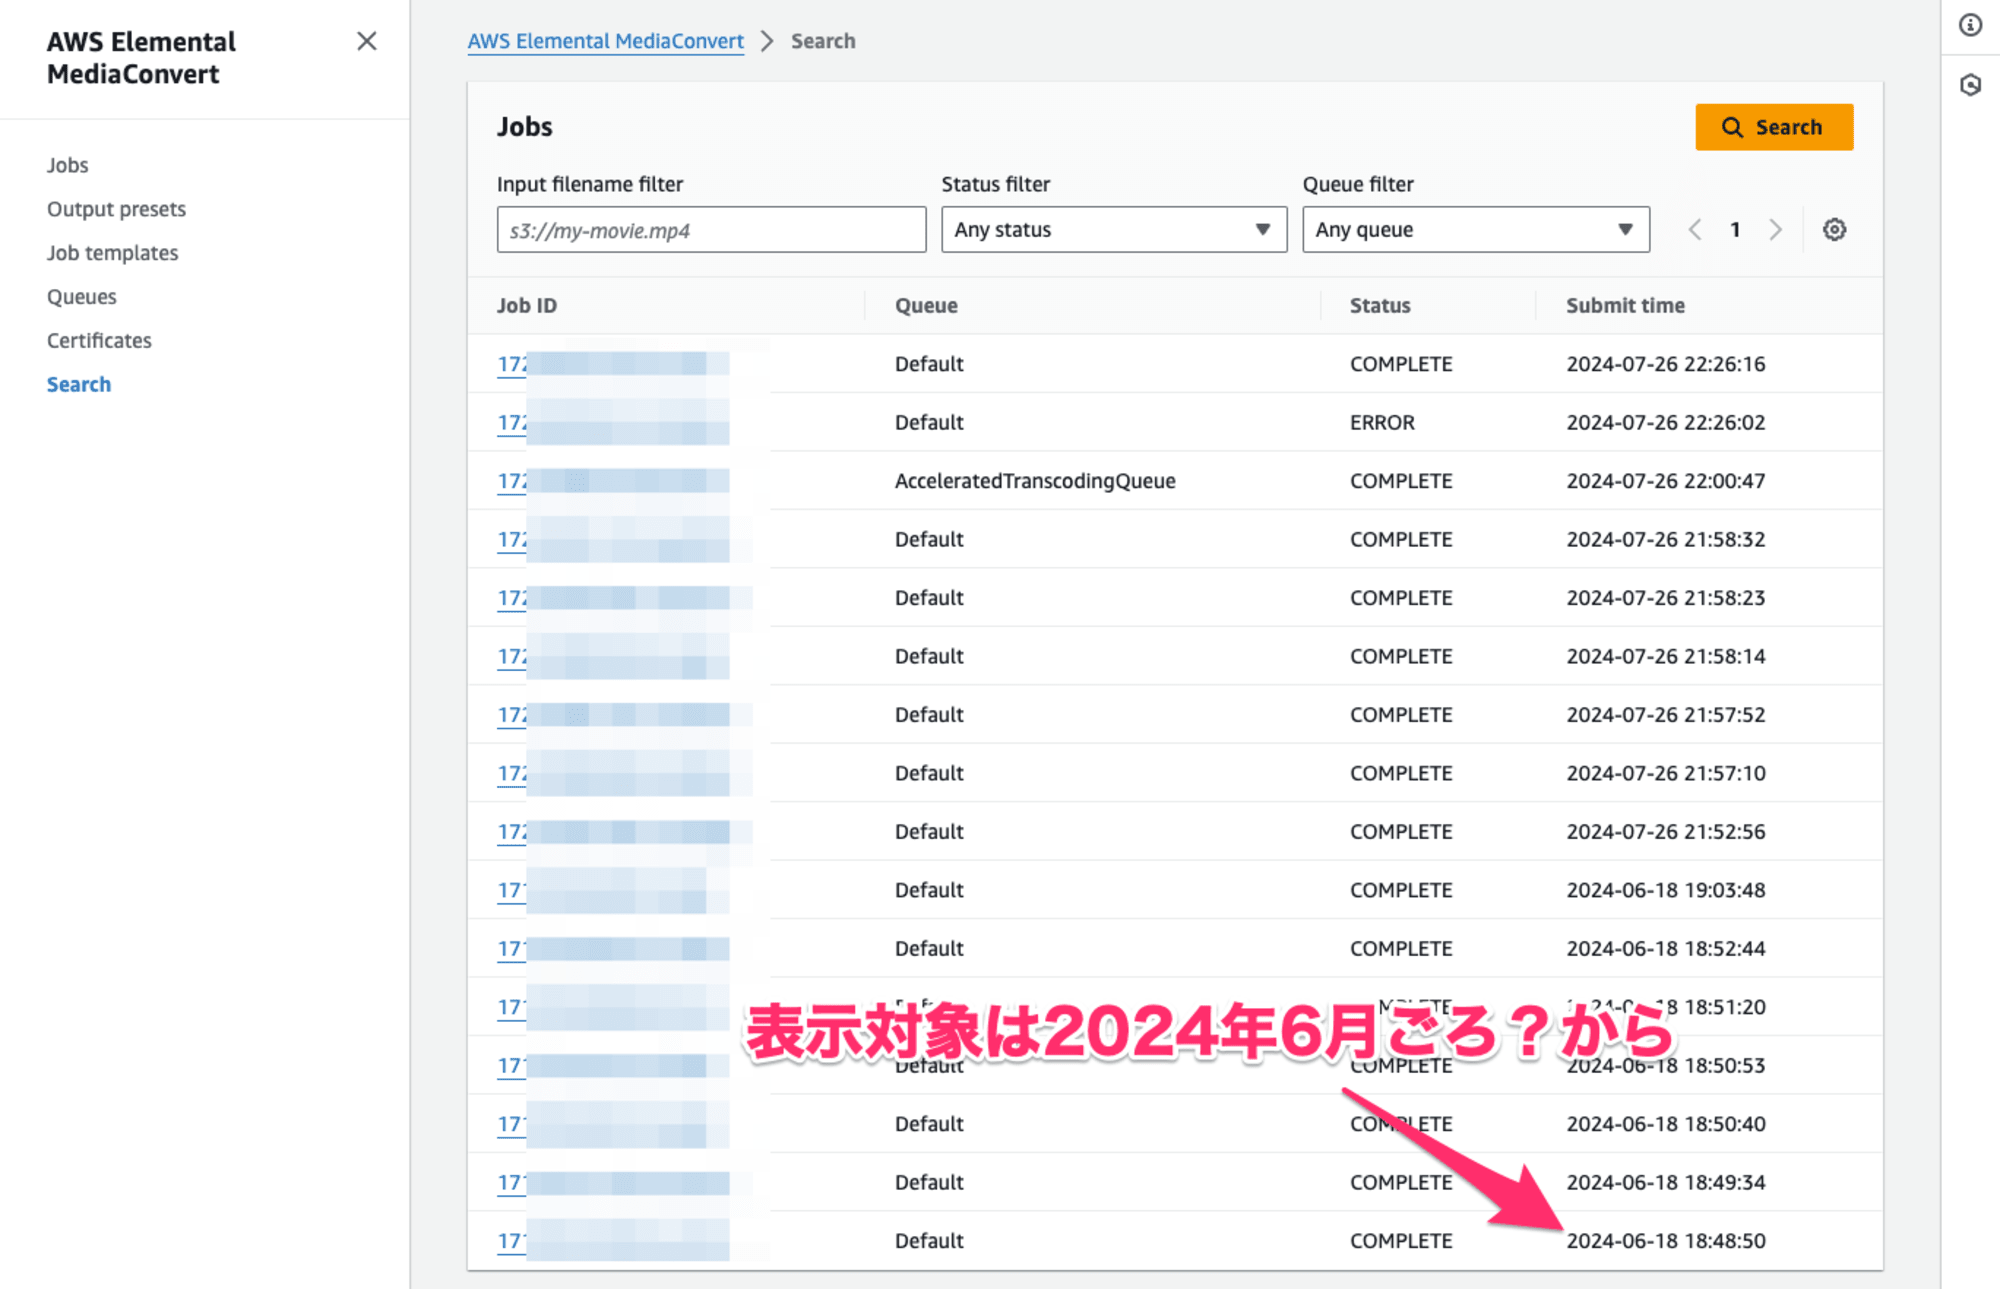Click the Submit time column header
This screenshot has height=1289, width=2000.
click(1625, 305)
